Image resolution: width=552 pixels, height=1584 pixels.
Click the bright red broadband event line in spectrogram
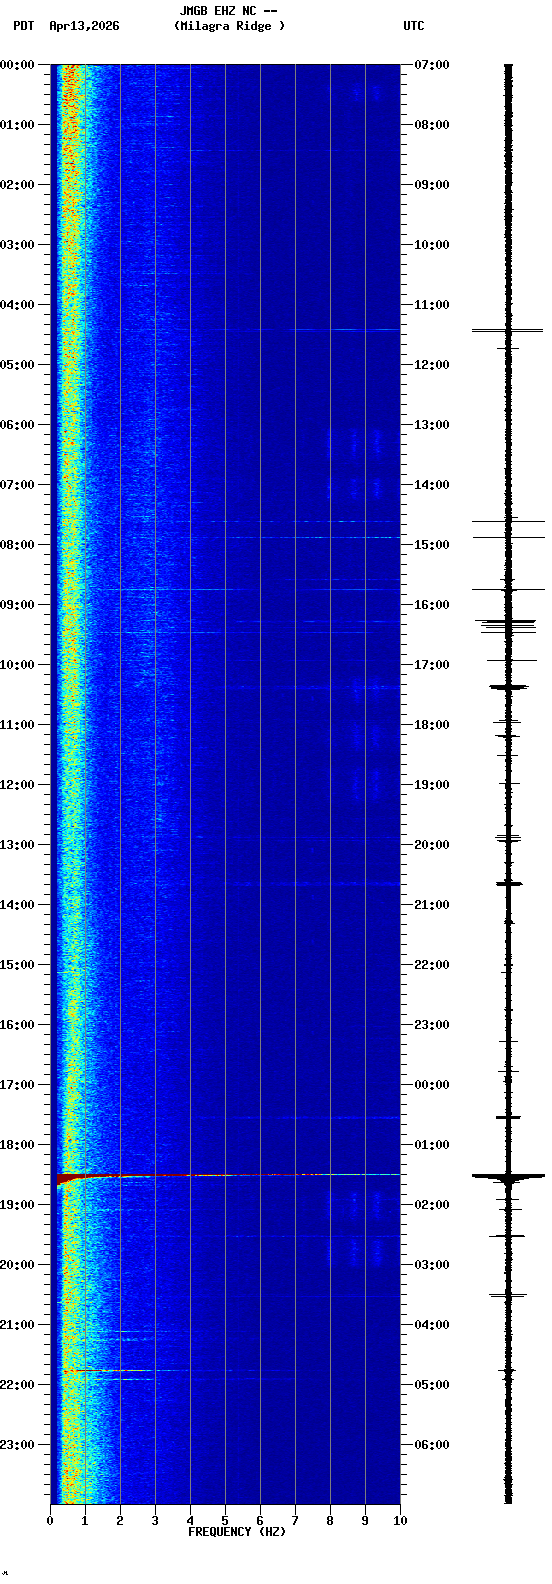click(228, 1175)
